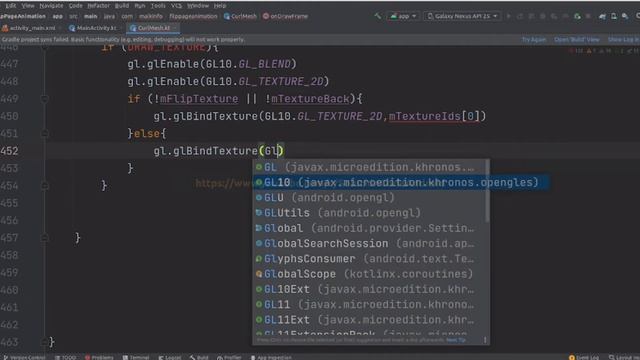
Task: Open the Code menu
Action: [x=76, y=6]
